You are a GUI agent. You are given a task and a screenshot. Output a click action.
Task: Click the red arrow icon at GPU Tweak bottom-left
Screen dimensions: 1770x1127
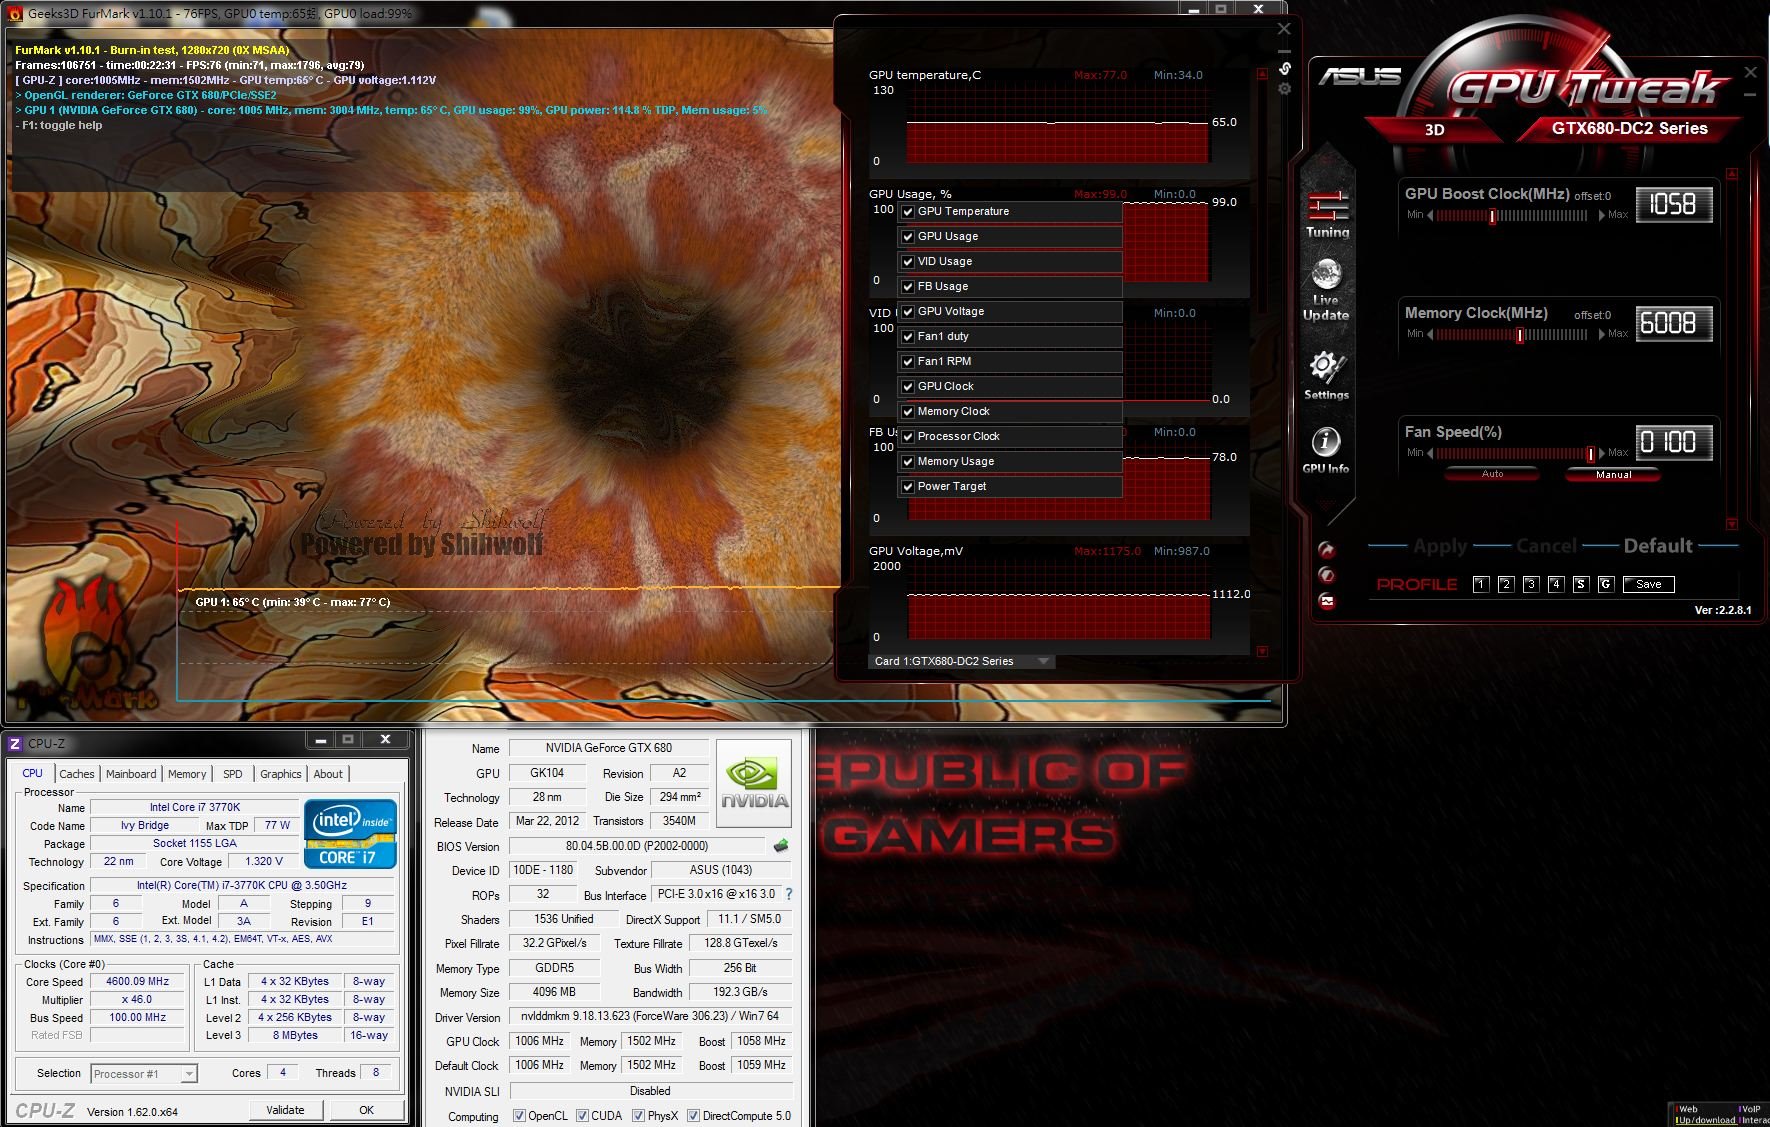point(1326,549)
